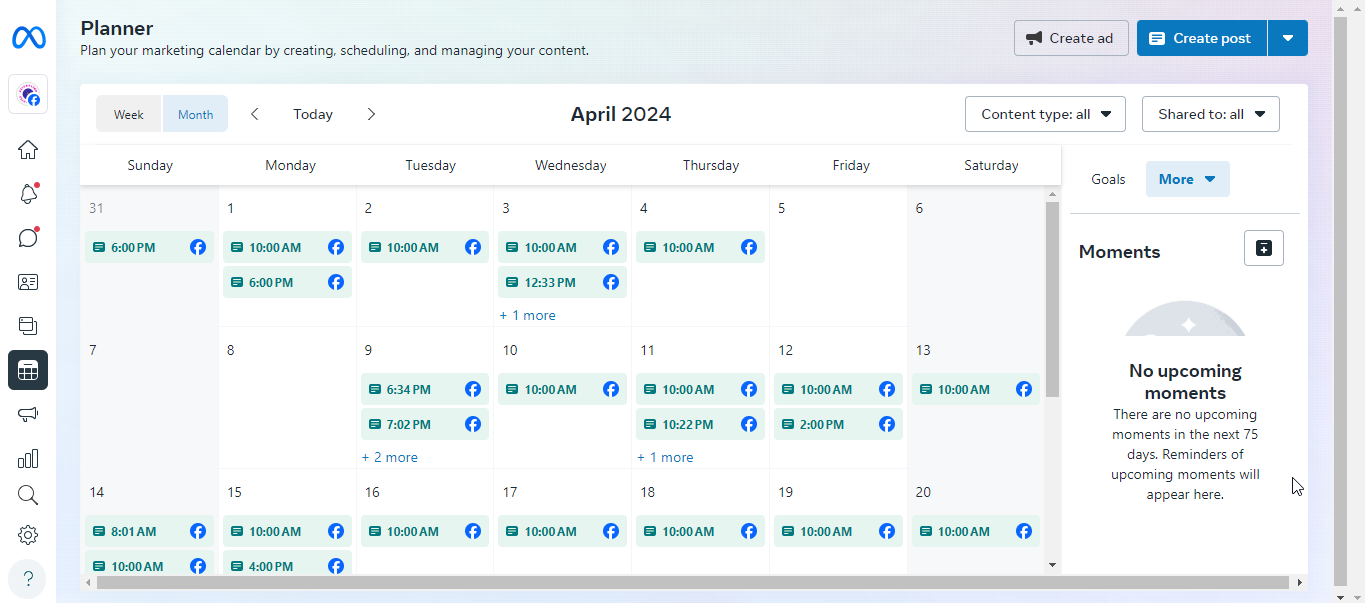The image size is (1365, 603).
Task: Expand the Create post arrow dropdown
Action: click(x=1288, y=38)
